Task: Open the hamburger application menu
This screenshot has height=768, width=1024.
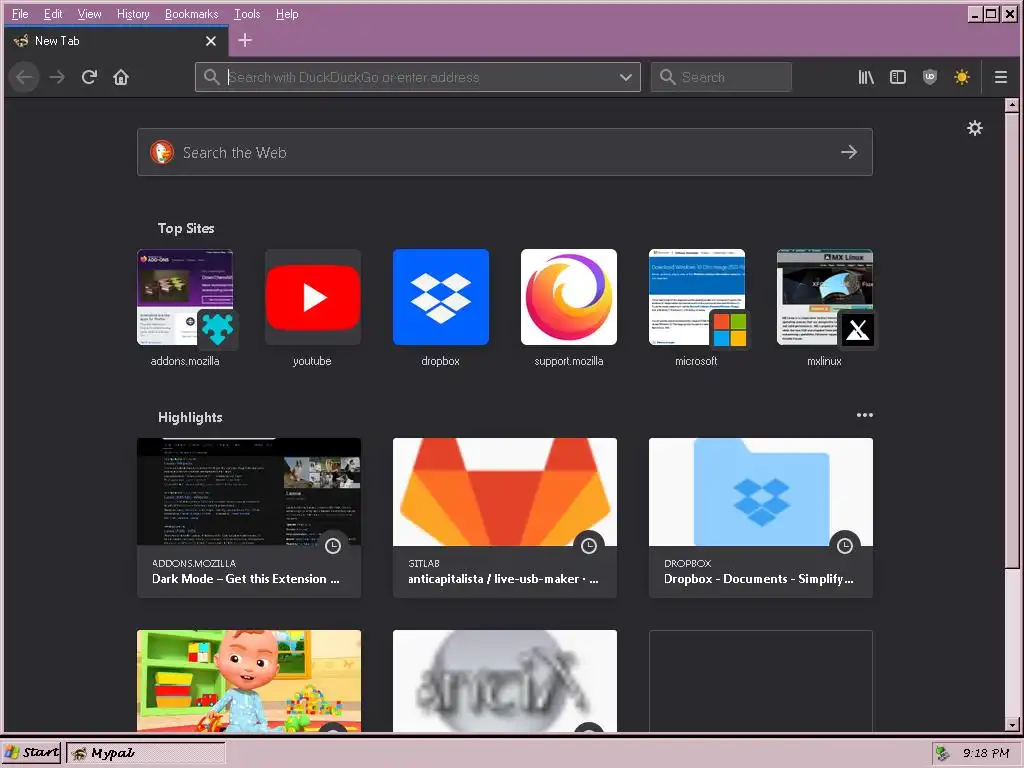Action: pos(1000,77)
